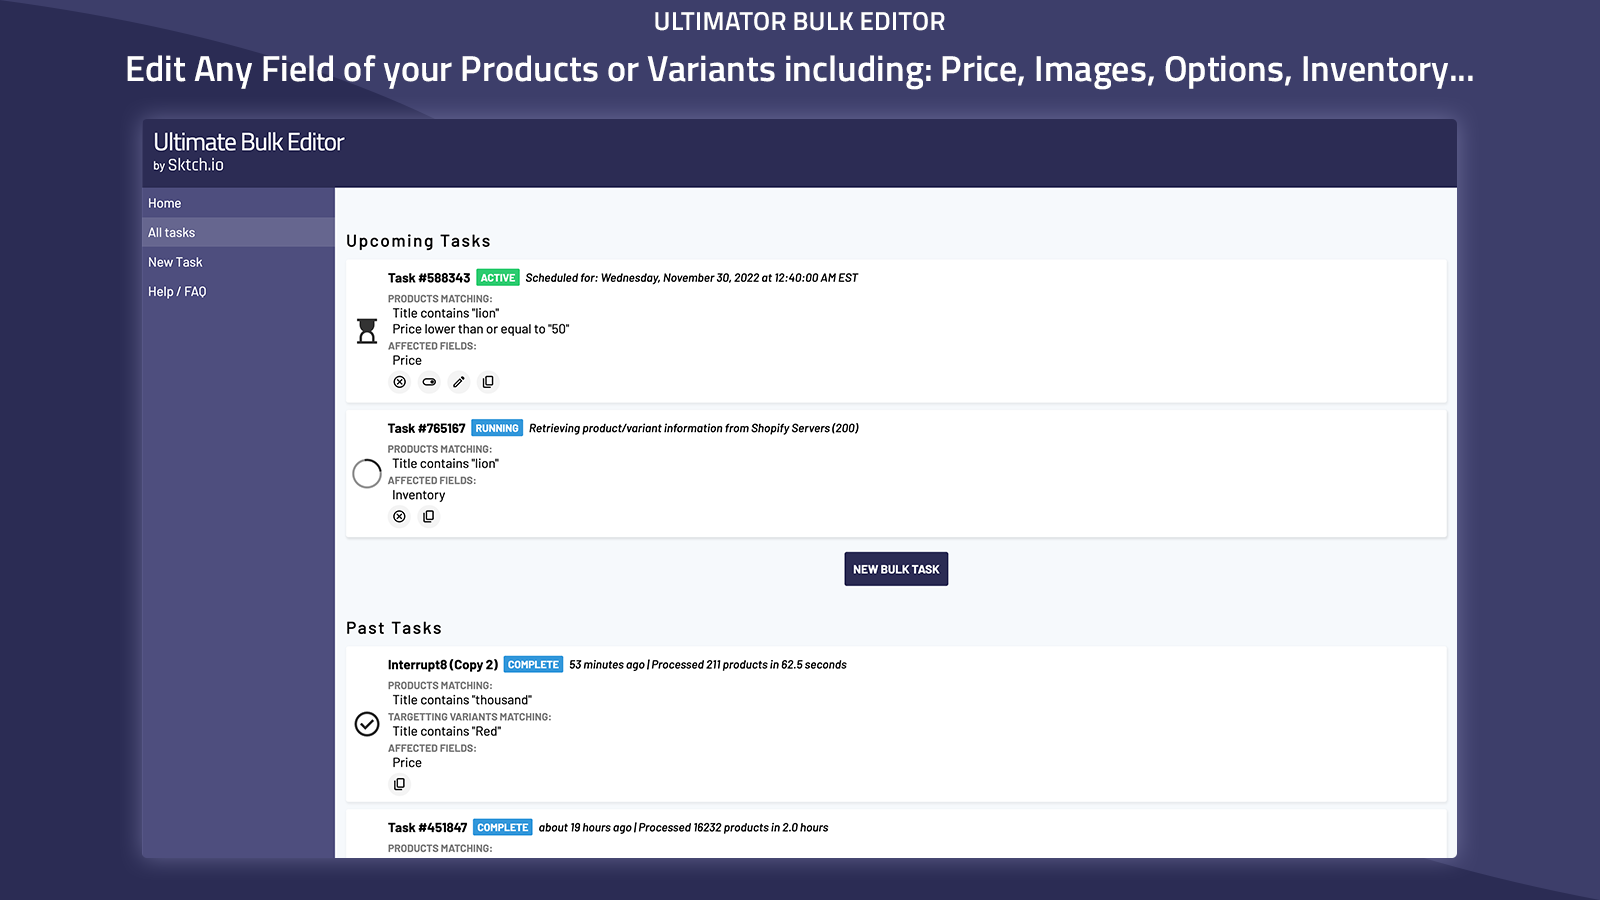1600x900 pixels.
Task: Duplicate Task #588343 using the copy icon
Action: 488,382
